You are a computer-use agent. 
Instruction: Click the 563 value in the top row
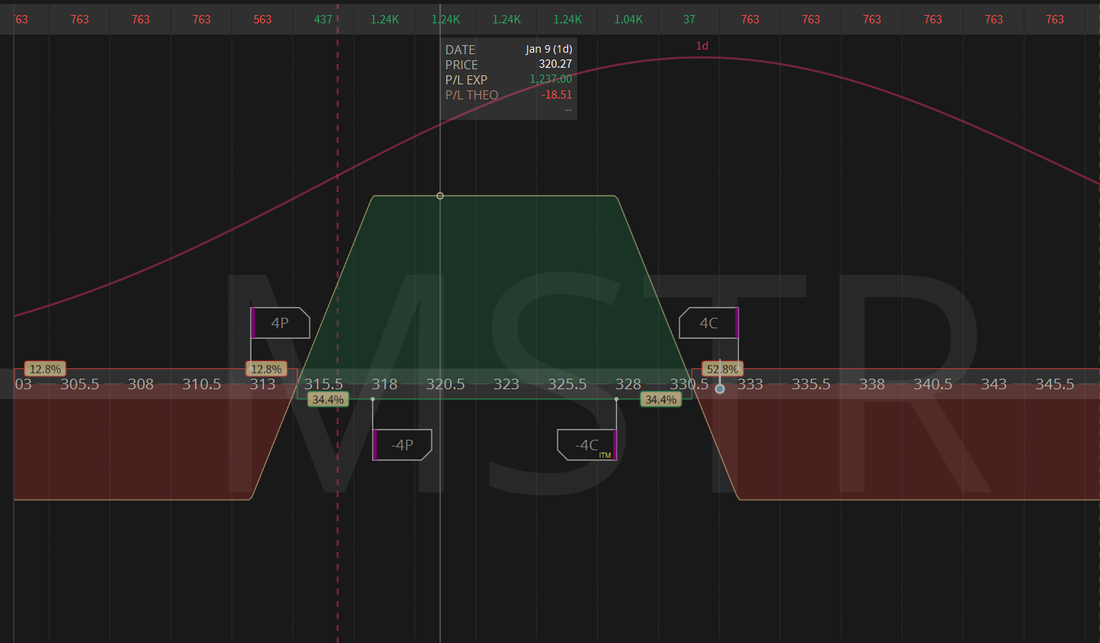[262, 20]
